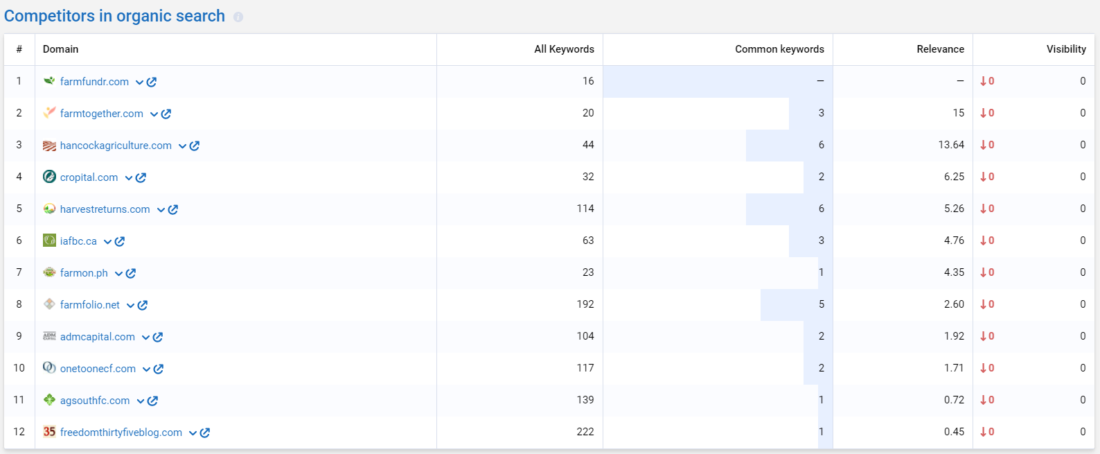
Task: Expand the farmfolio.net dropdown chevron
Action: click(x=130, y=305)
